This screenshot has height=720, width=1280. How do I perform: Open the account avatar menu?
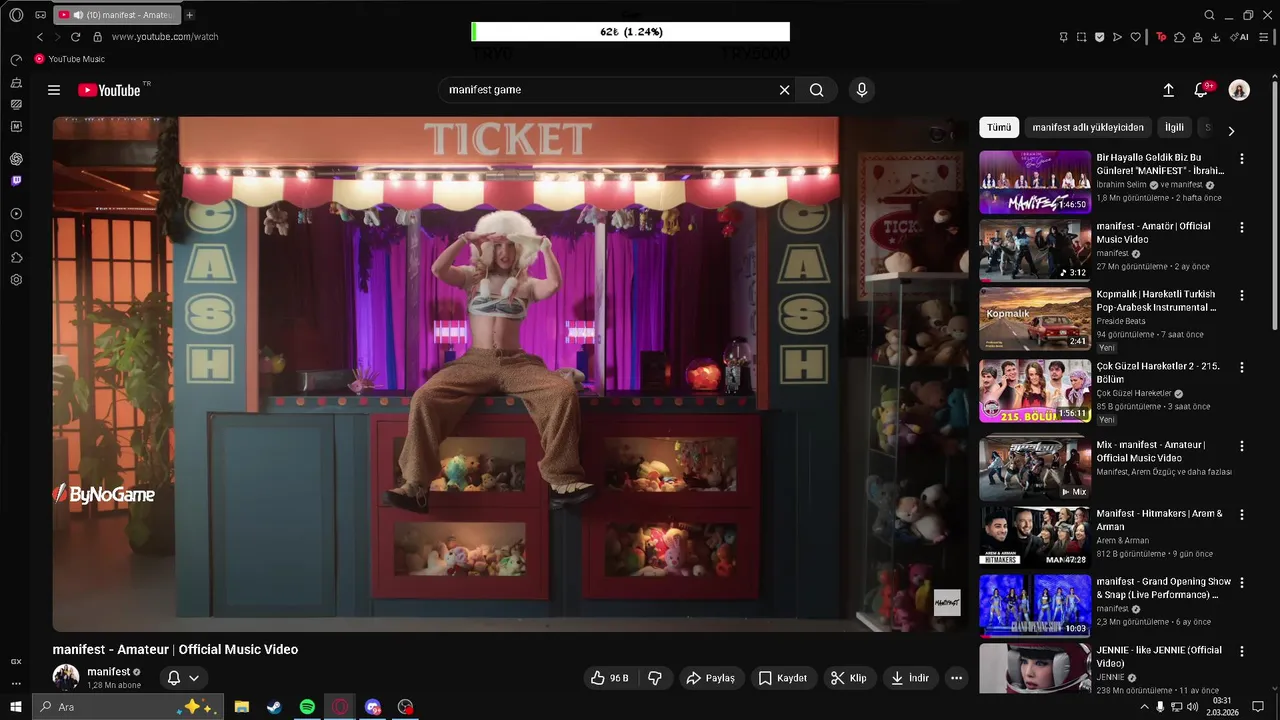coord(1239,90)
